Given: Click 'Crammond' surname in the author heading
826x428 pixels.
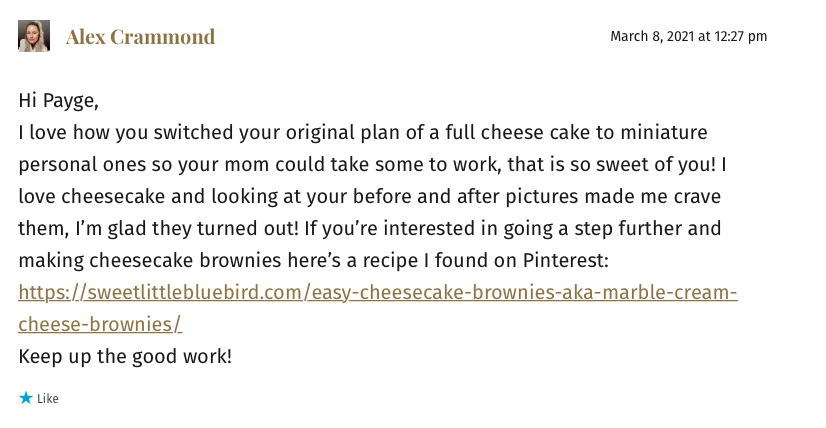Looking at the screenshot, I should 163,37.
